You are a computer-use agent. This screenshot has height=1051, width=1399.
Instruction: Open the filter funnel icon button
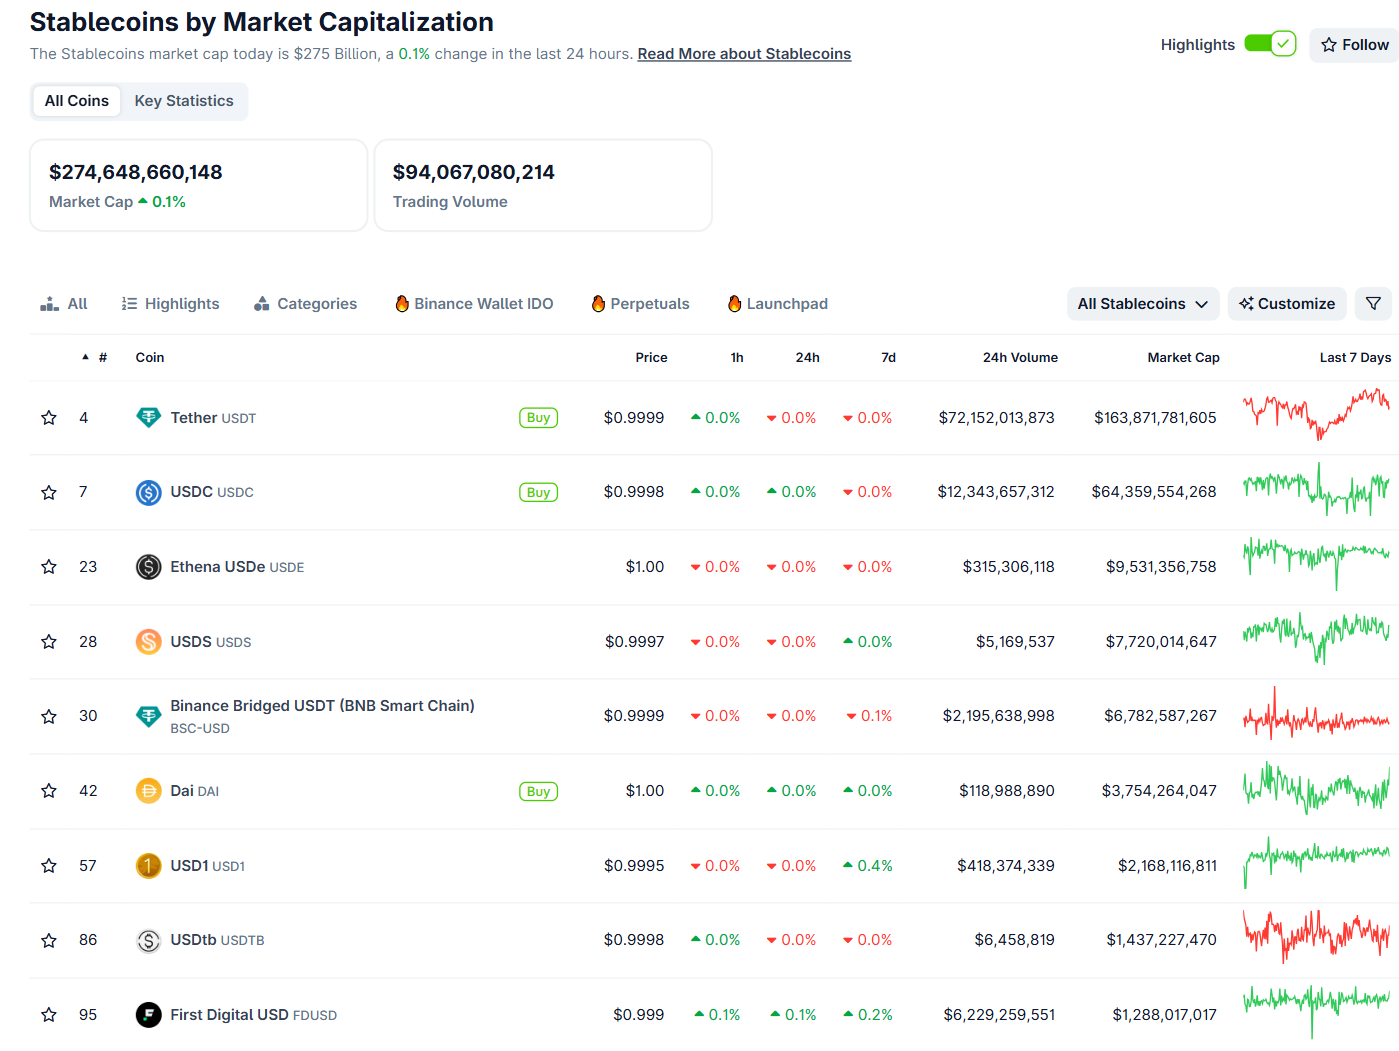[1373, 304]
